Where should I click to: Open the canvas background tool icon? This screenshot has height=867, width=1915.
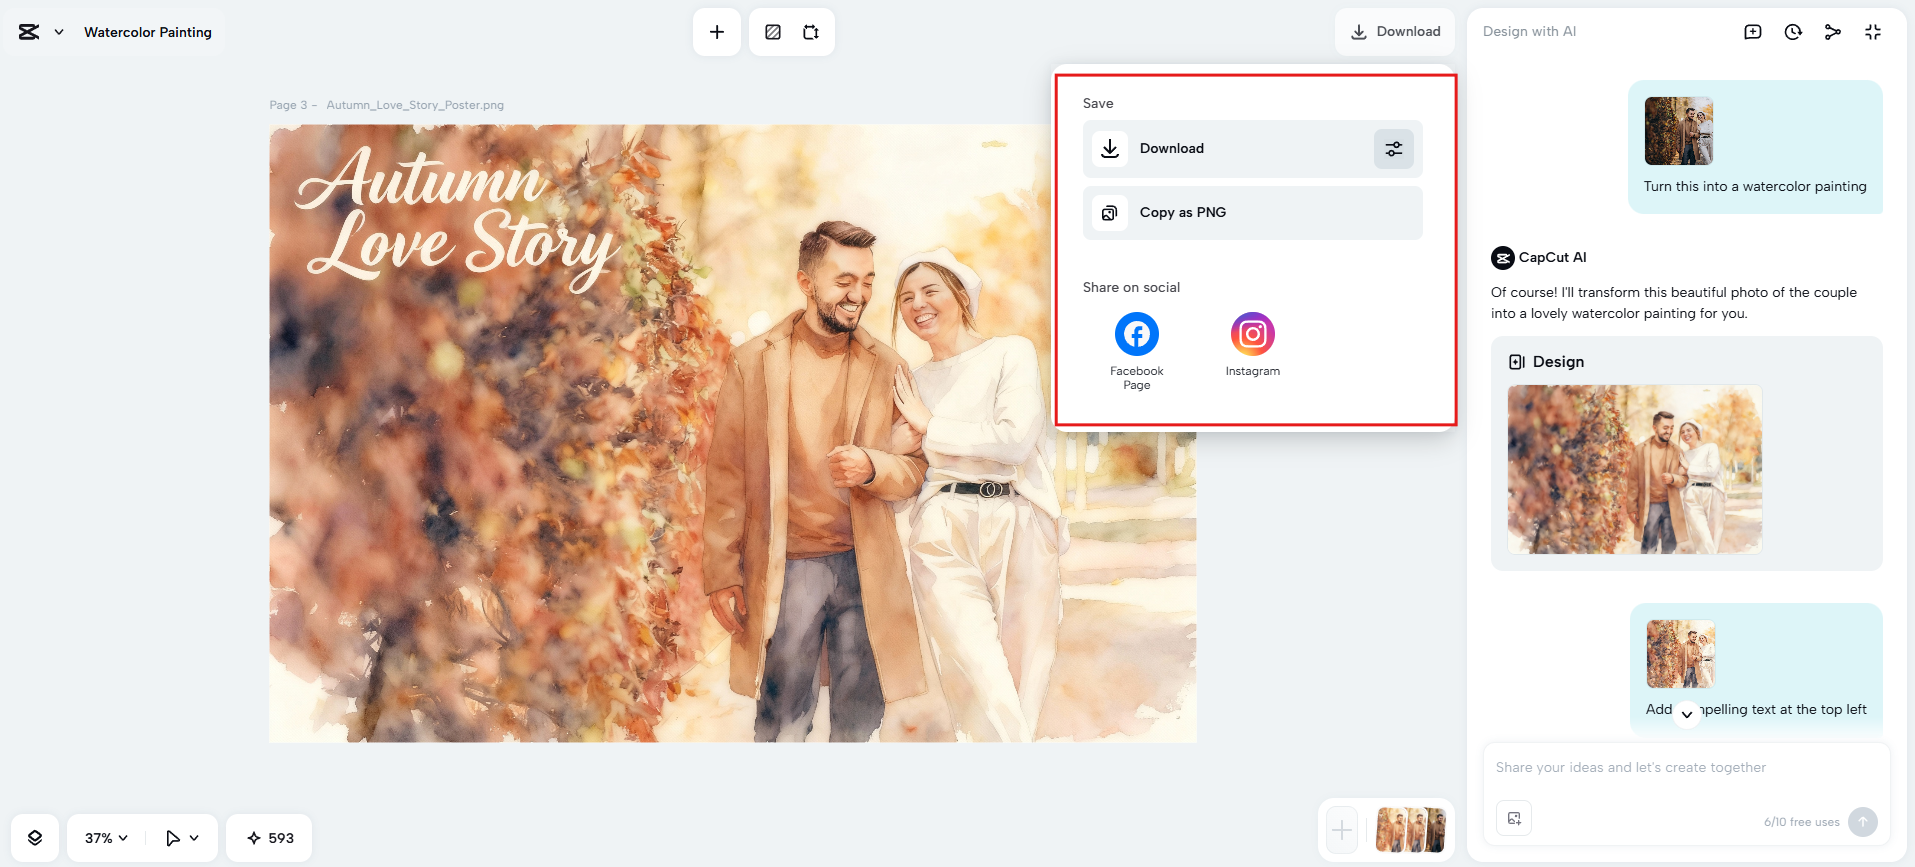(773, 32)
